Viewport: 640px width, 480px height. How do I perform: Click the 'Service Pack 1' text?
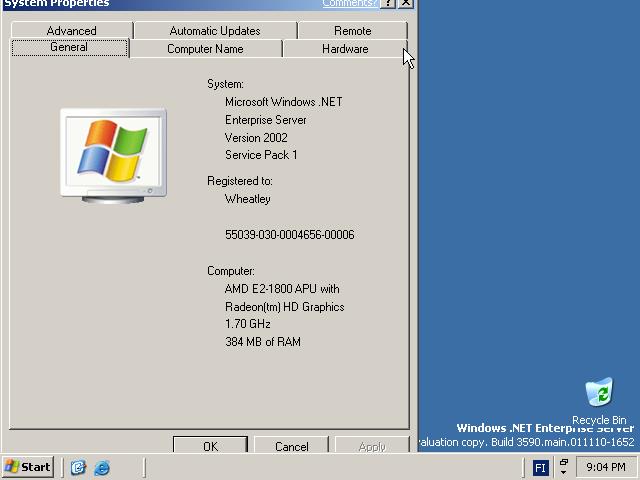261,155
